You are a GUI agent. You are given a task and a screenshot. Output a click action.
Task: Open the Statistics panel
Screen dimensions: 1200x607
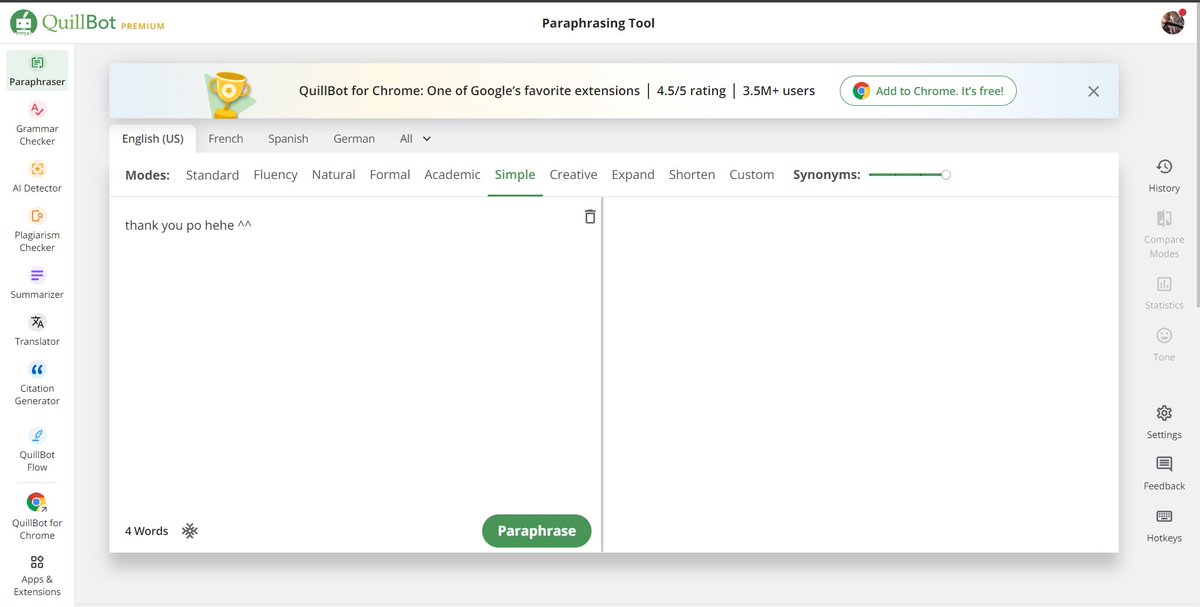click(x=1164, y=293)
